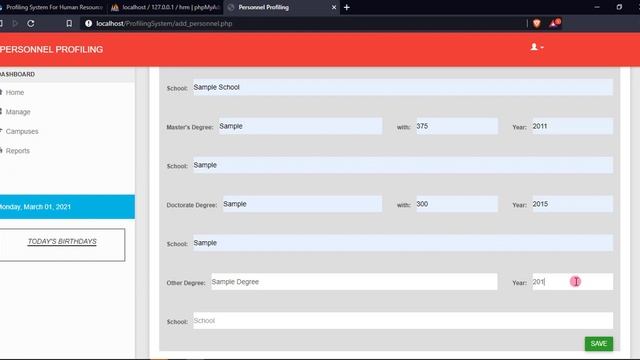Click the DASHBOARD sidebar heading
This screenshot has height=360, width=640.
pos(18,74)
